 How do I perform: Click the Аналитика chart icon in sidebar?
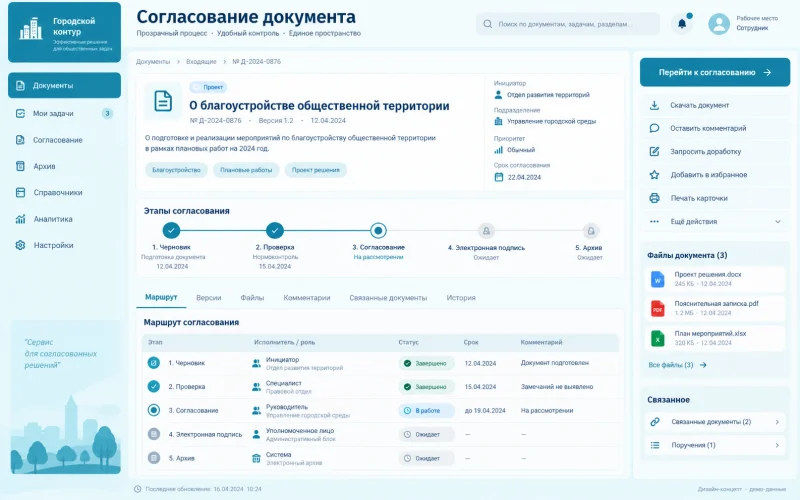[20, 219]
